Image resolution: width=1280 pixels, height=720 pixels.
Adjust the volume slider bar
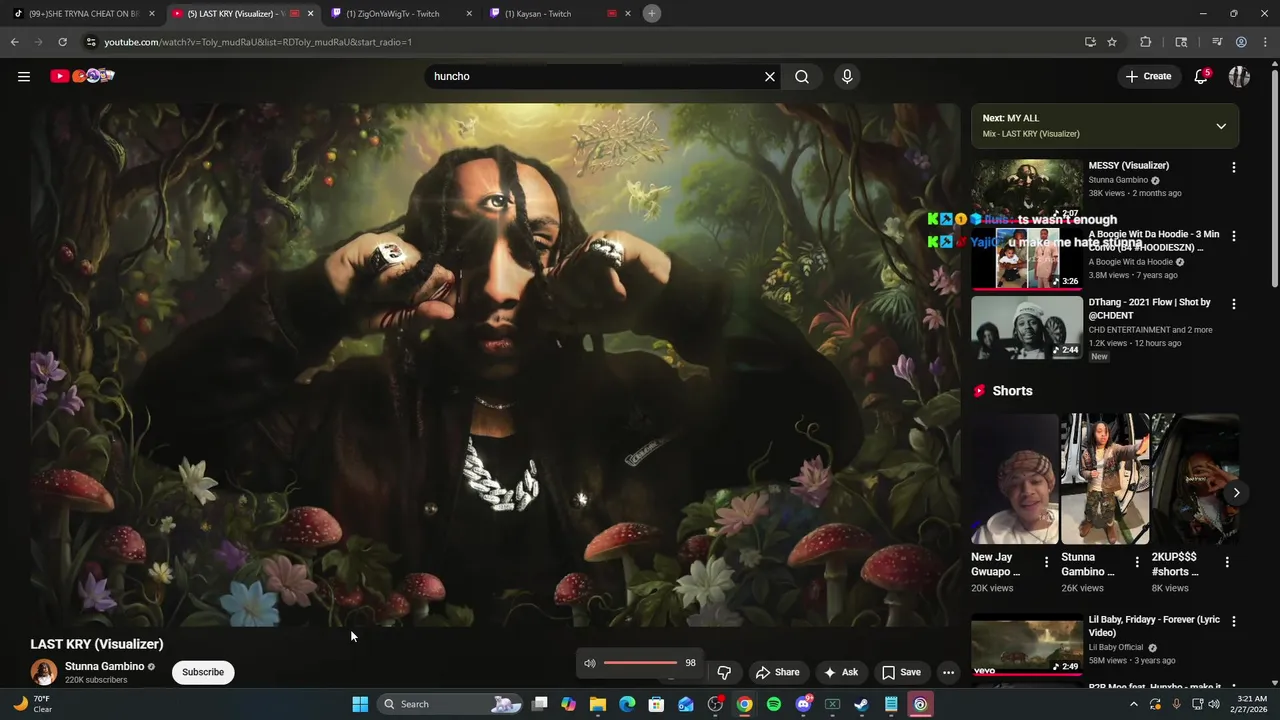click(x=641, y=663)
